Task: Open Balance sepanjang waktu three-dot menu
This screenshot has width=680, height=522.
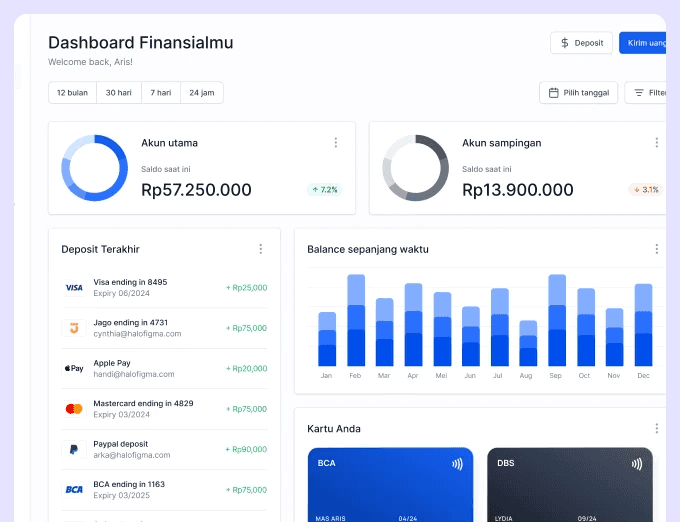Action: pos(657,249)
